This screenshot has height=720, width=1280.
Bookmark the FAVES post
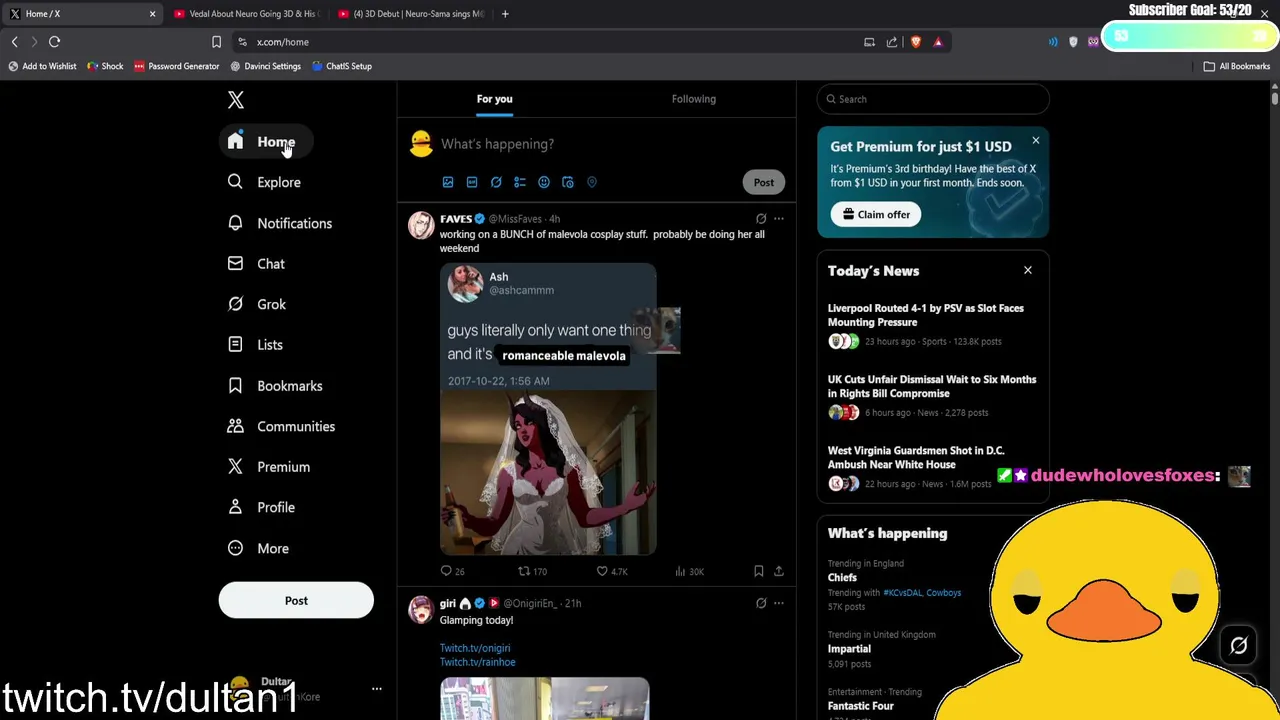(759, 571)
